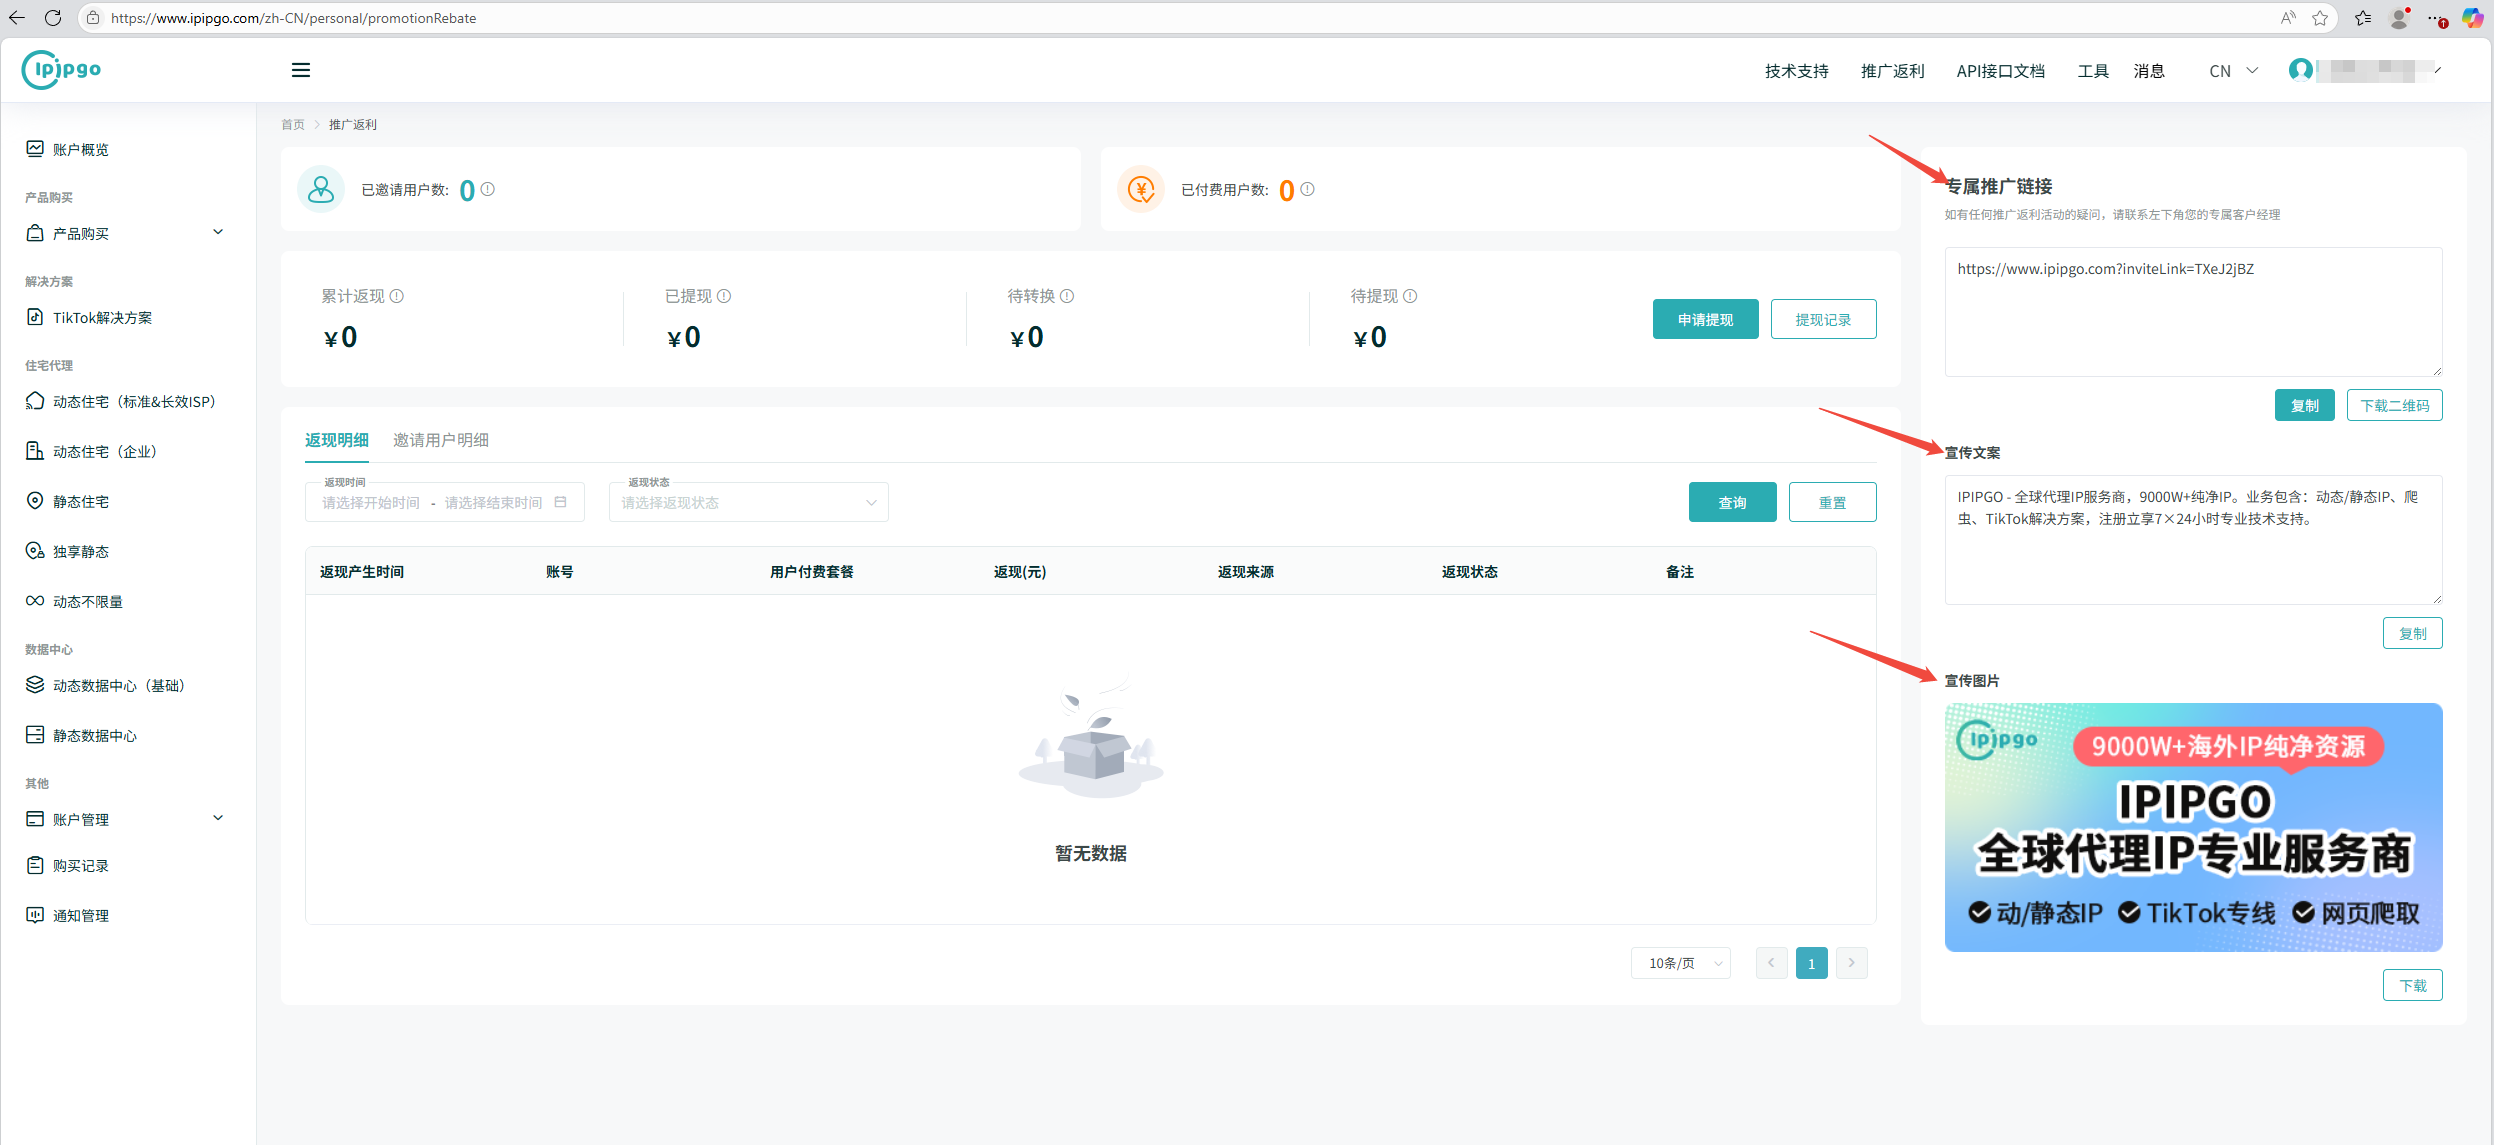2494x1145 pixels.
Task: Click the user avatar icon in header
Action: tap(2300, 70)
